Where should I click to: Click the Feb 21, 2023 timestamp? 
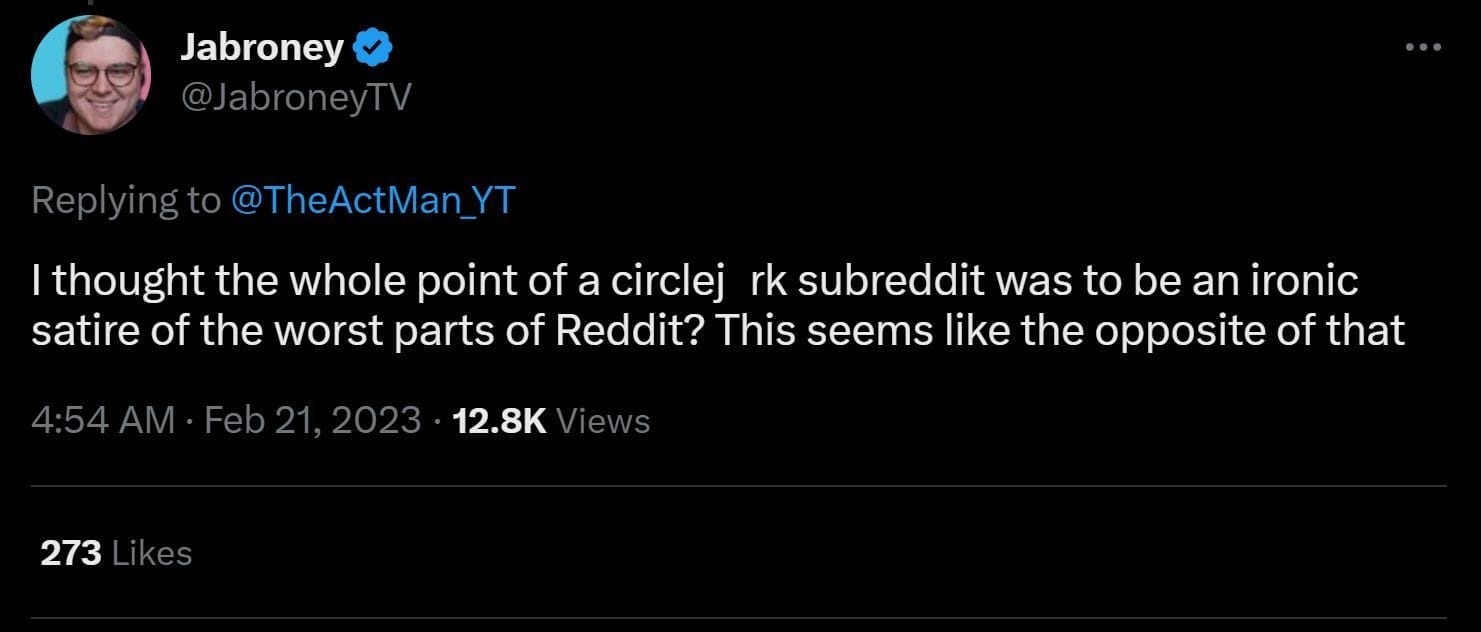311,420
